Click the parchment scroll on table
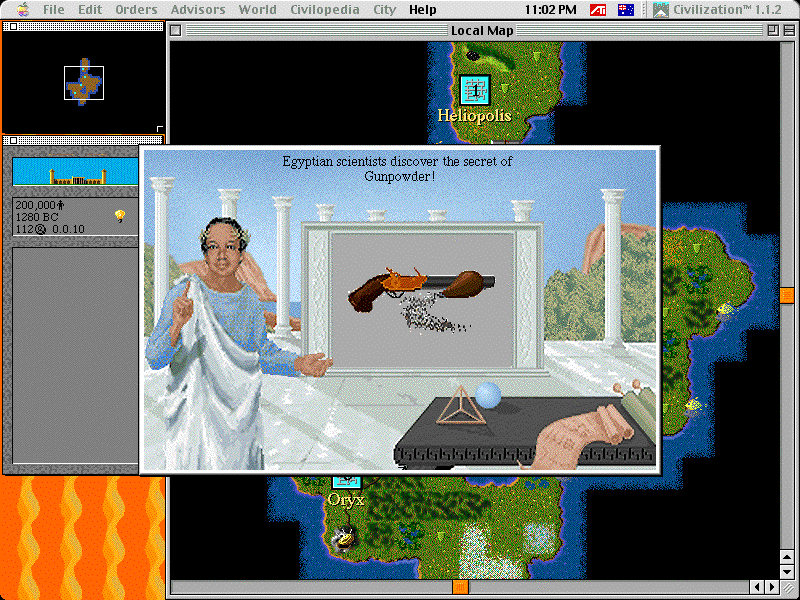Screen dimensions: 800x600 click(x=579, y=436)
